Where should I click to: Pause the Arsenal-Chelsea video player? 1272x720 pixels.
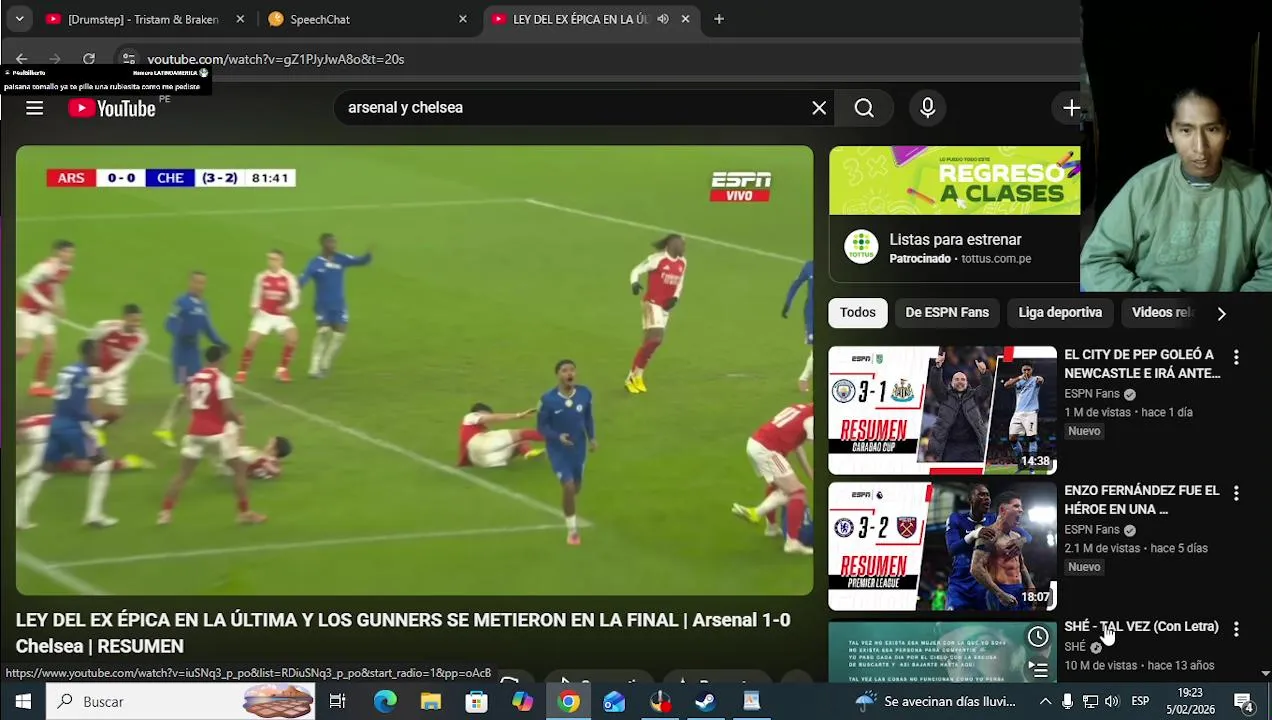(x=414, y=370)
